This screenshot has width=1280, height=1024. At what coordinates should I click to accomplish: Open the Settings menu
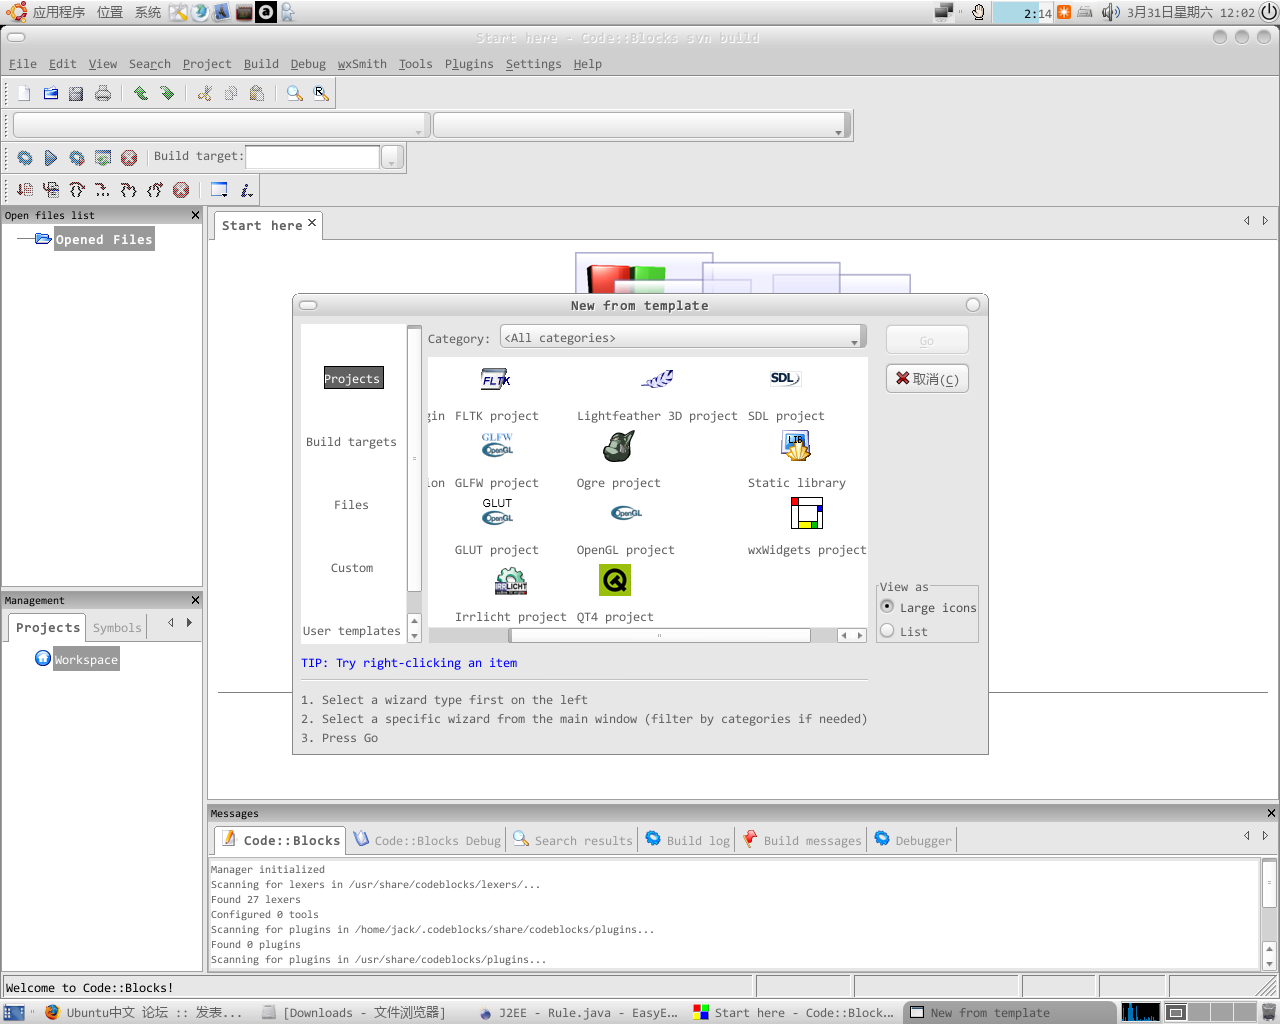pos(533,64)
